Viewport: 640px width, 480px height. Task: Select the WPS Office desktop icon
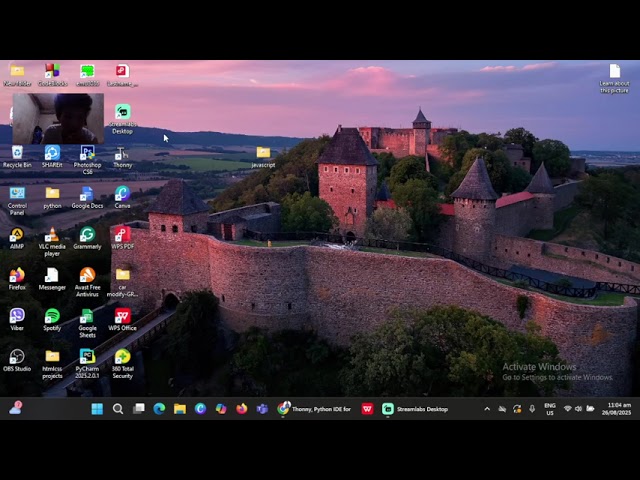[122, 320]
